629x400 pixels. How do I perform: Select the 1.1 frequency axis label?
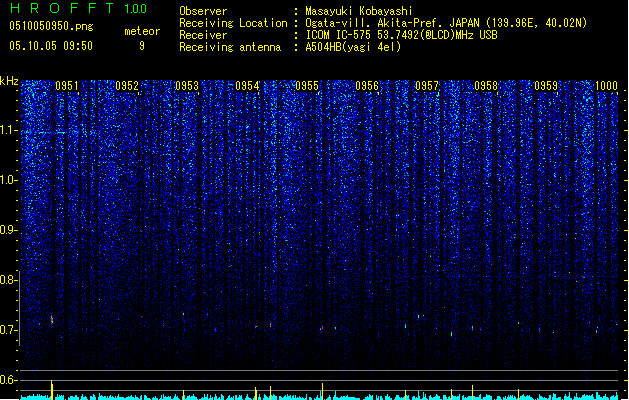[x=8, y=130]
